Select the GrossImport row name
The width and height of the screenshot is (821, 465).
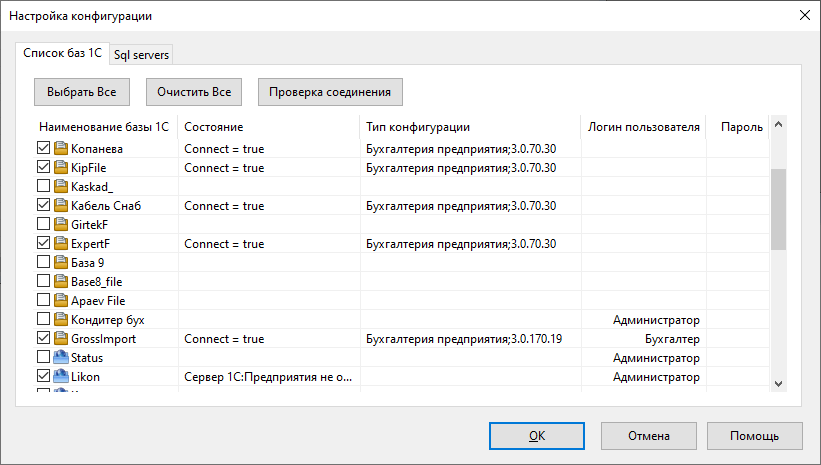(x=103, y=339)
